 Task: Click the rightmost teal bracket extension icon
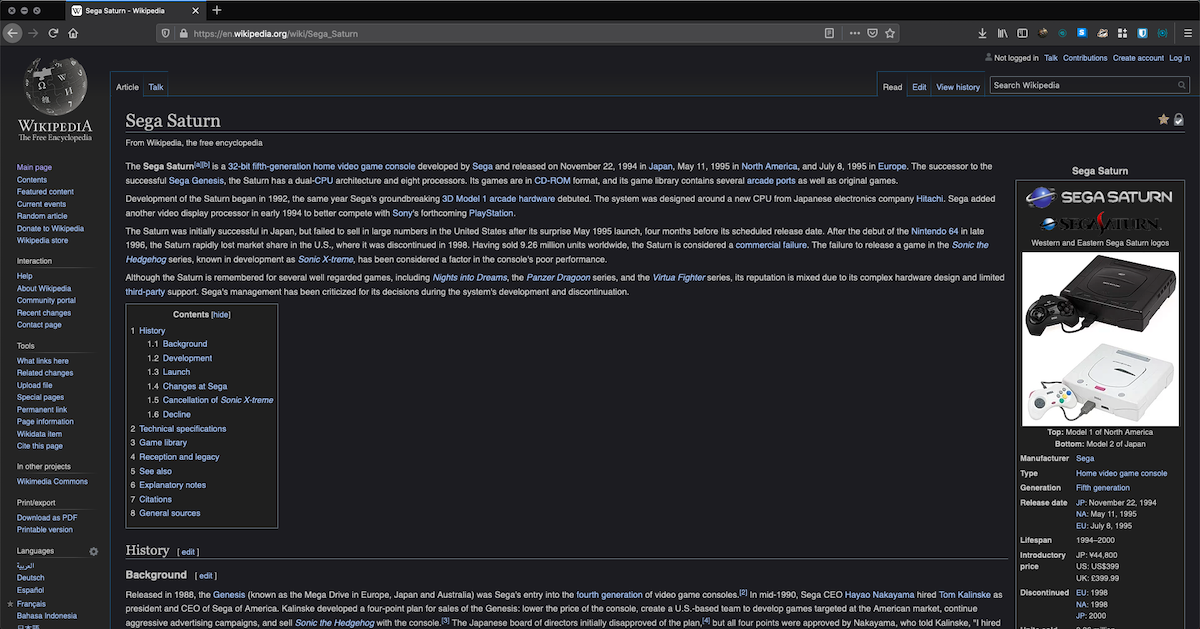coord(1162,33)
